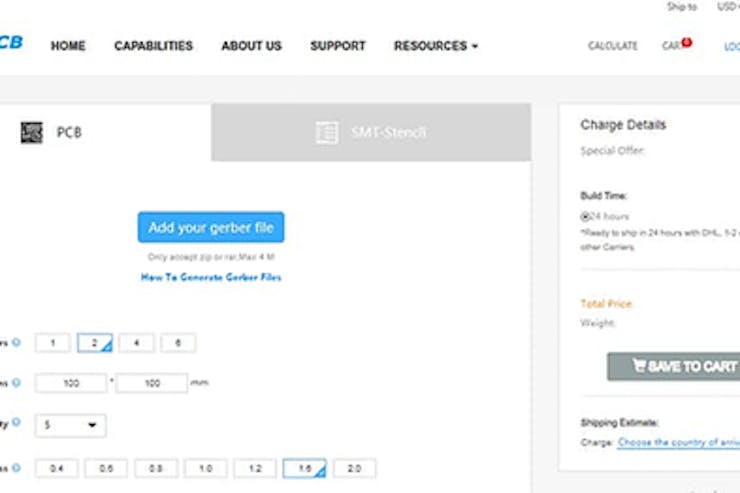Select 1.0 thickness option

205,468
